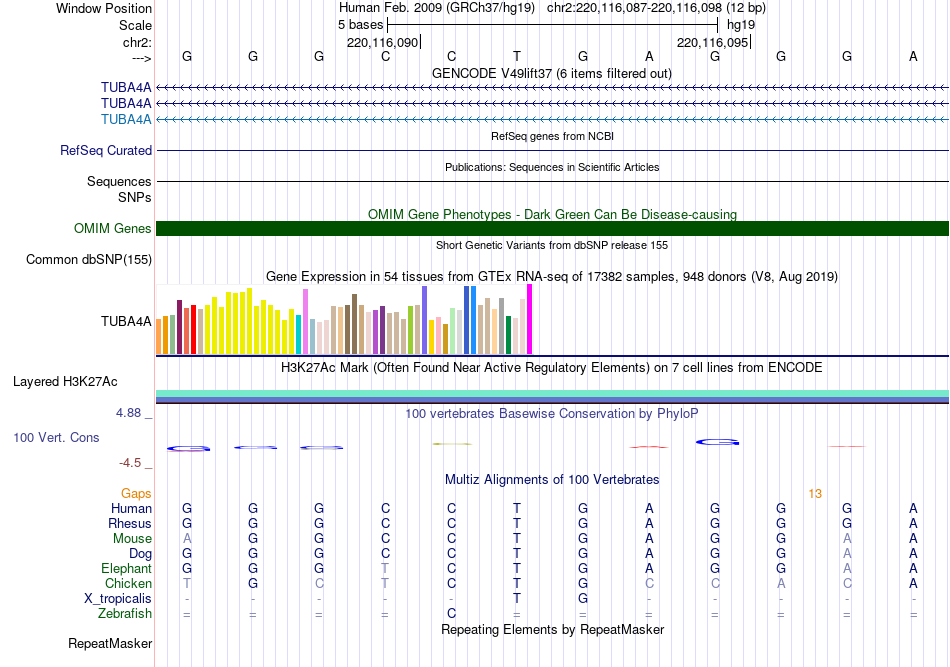Image resolution: width=950 pixels, height=667 pixels.
Task: Click the T in the X_tropicalis row
Action: 517,599
